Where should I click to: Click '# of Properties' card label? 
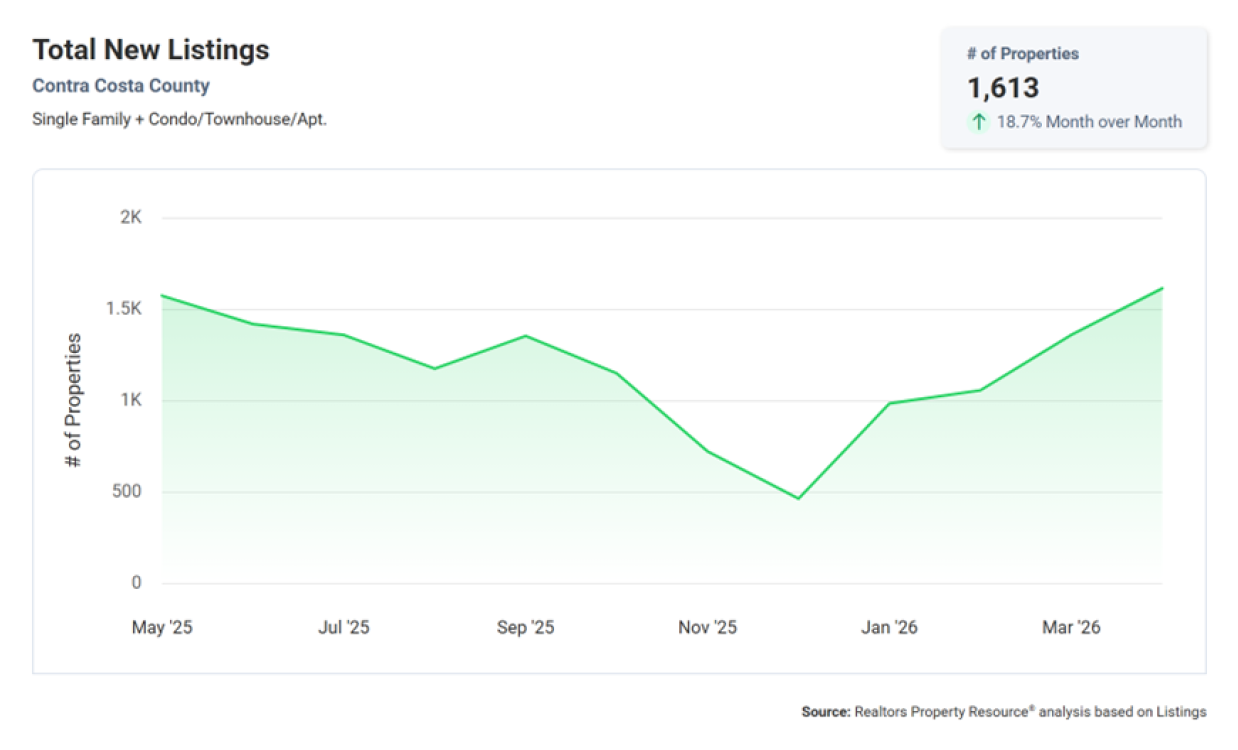(1023, 54)
